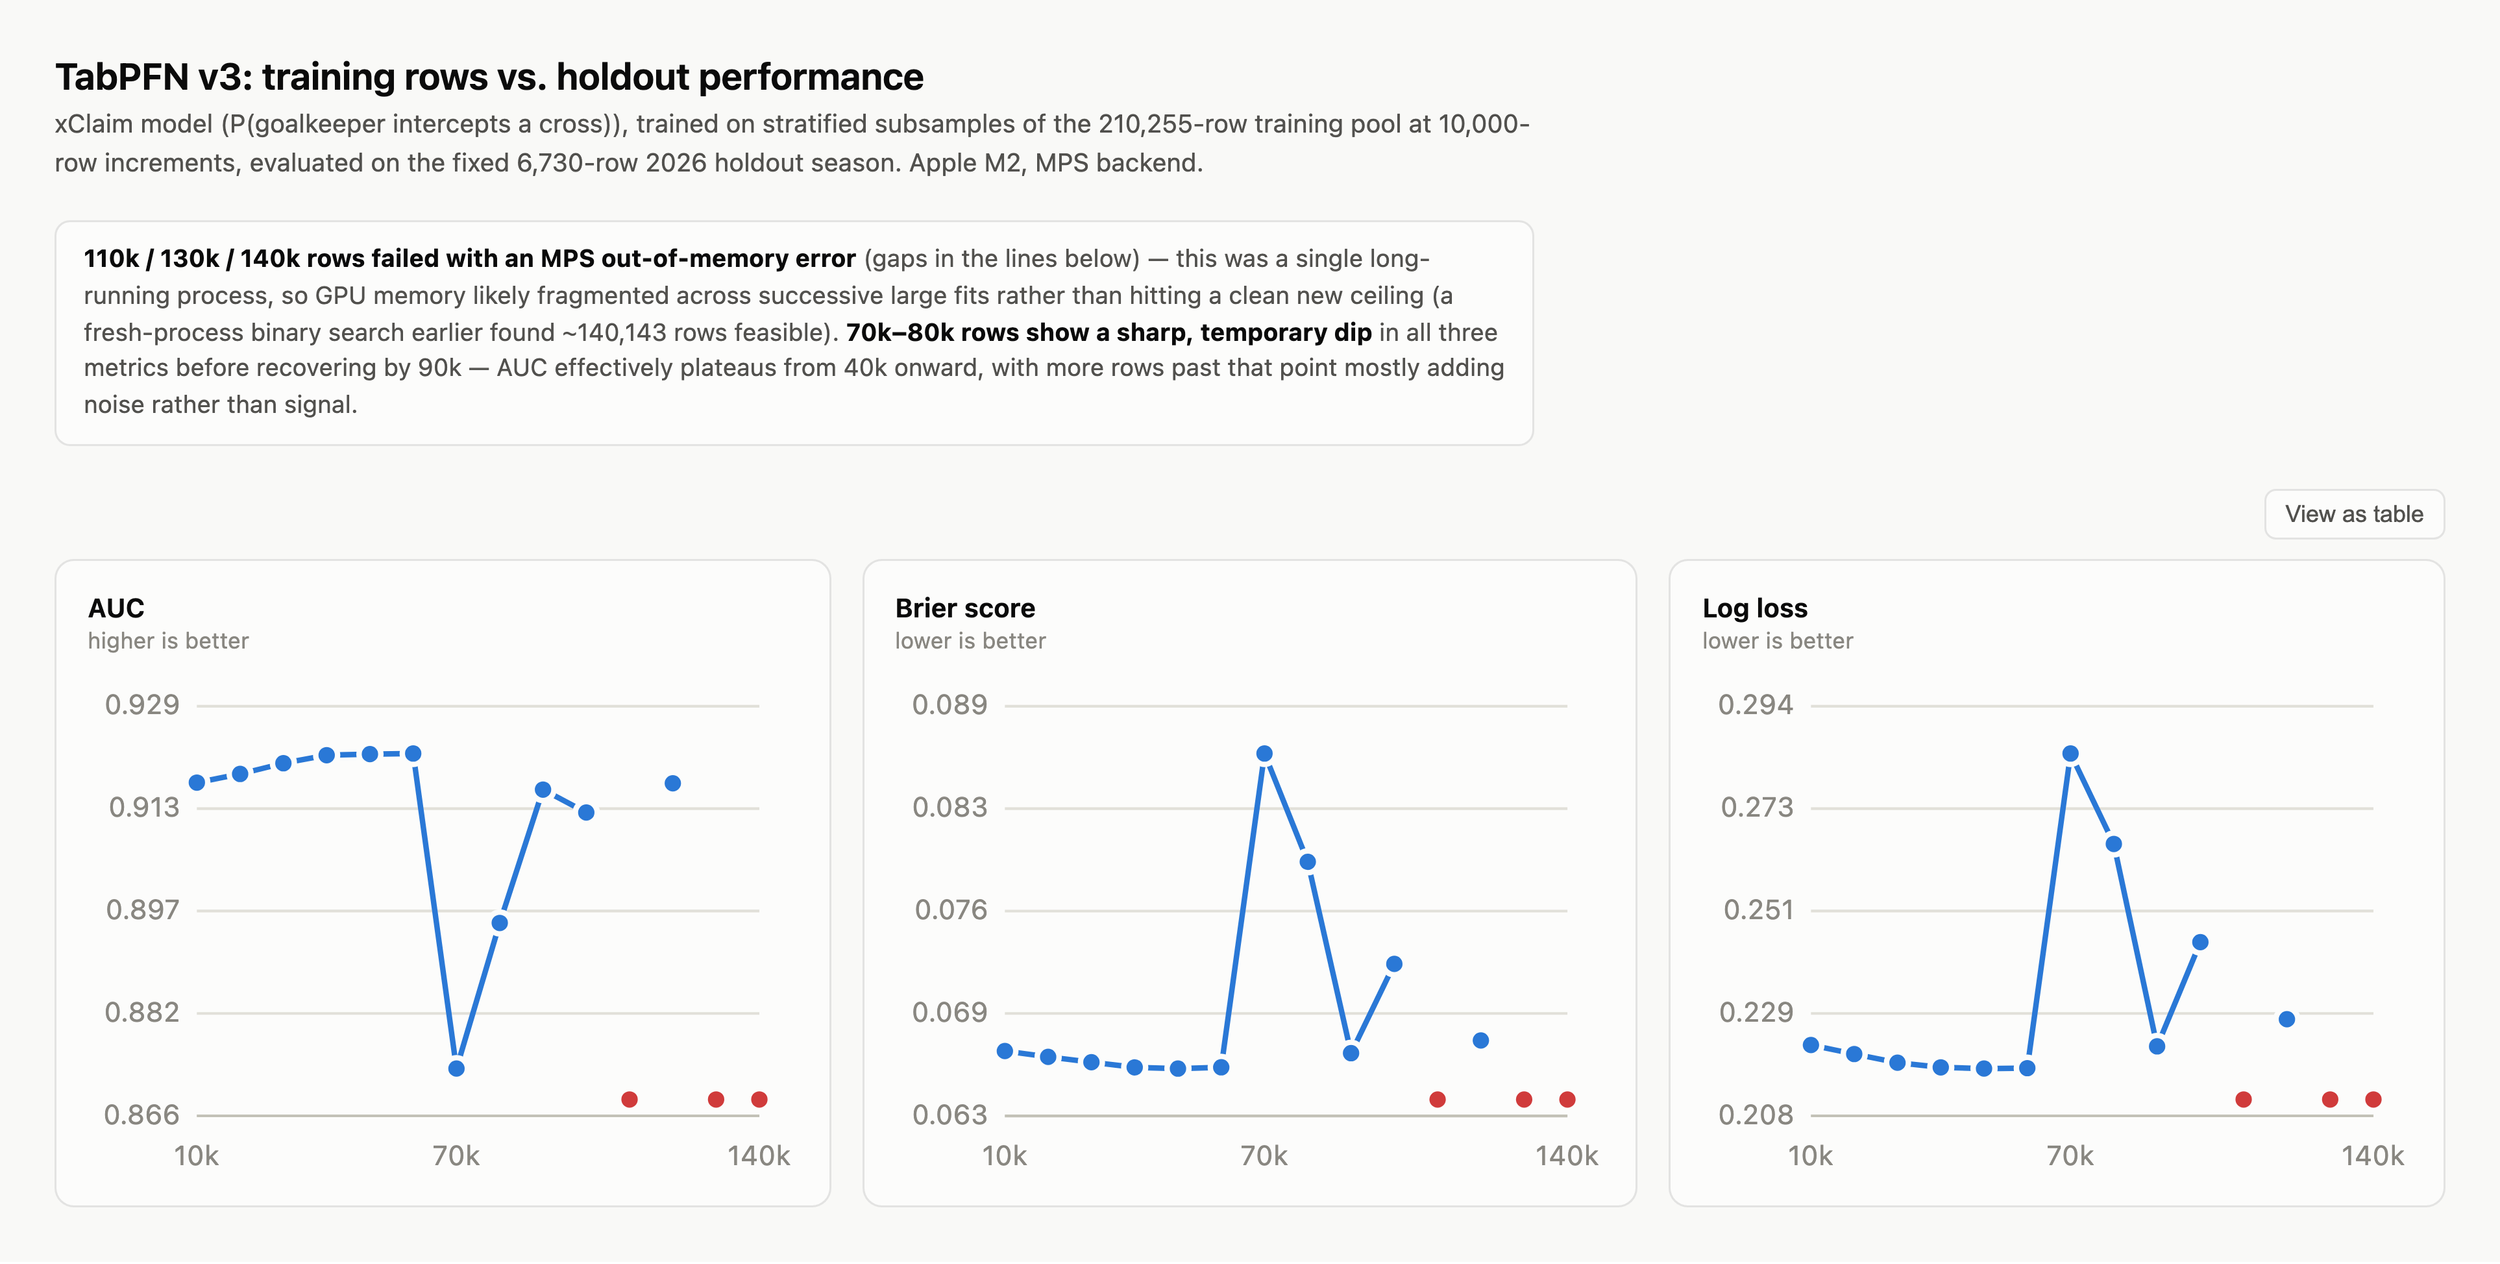The height and width of the screenshot is (1264, 2500).
Task: Select the rightmost red failure dot in AUC chart
Action: pos(759,1099)
